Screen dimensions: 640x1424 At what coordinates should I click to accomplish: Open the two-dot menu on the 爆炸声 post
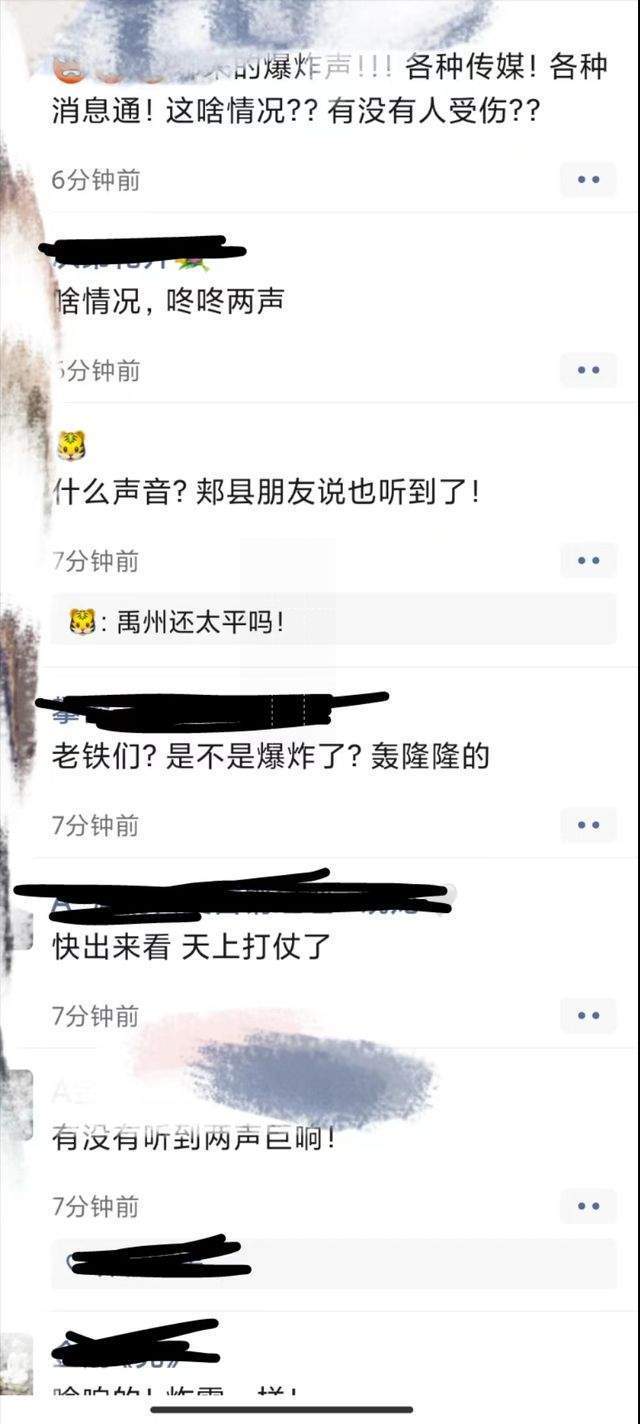[588, 180]
